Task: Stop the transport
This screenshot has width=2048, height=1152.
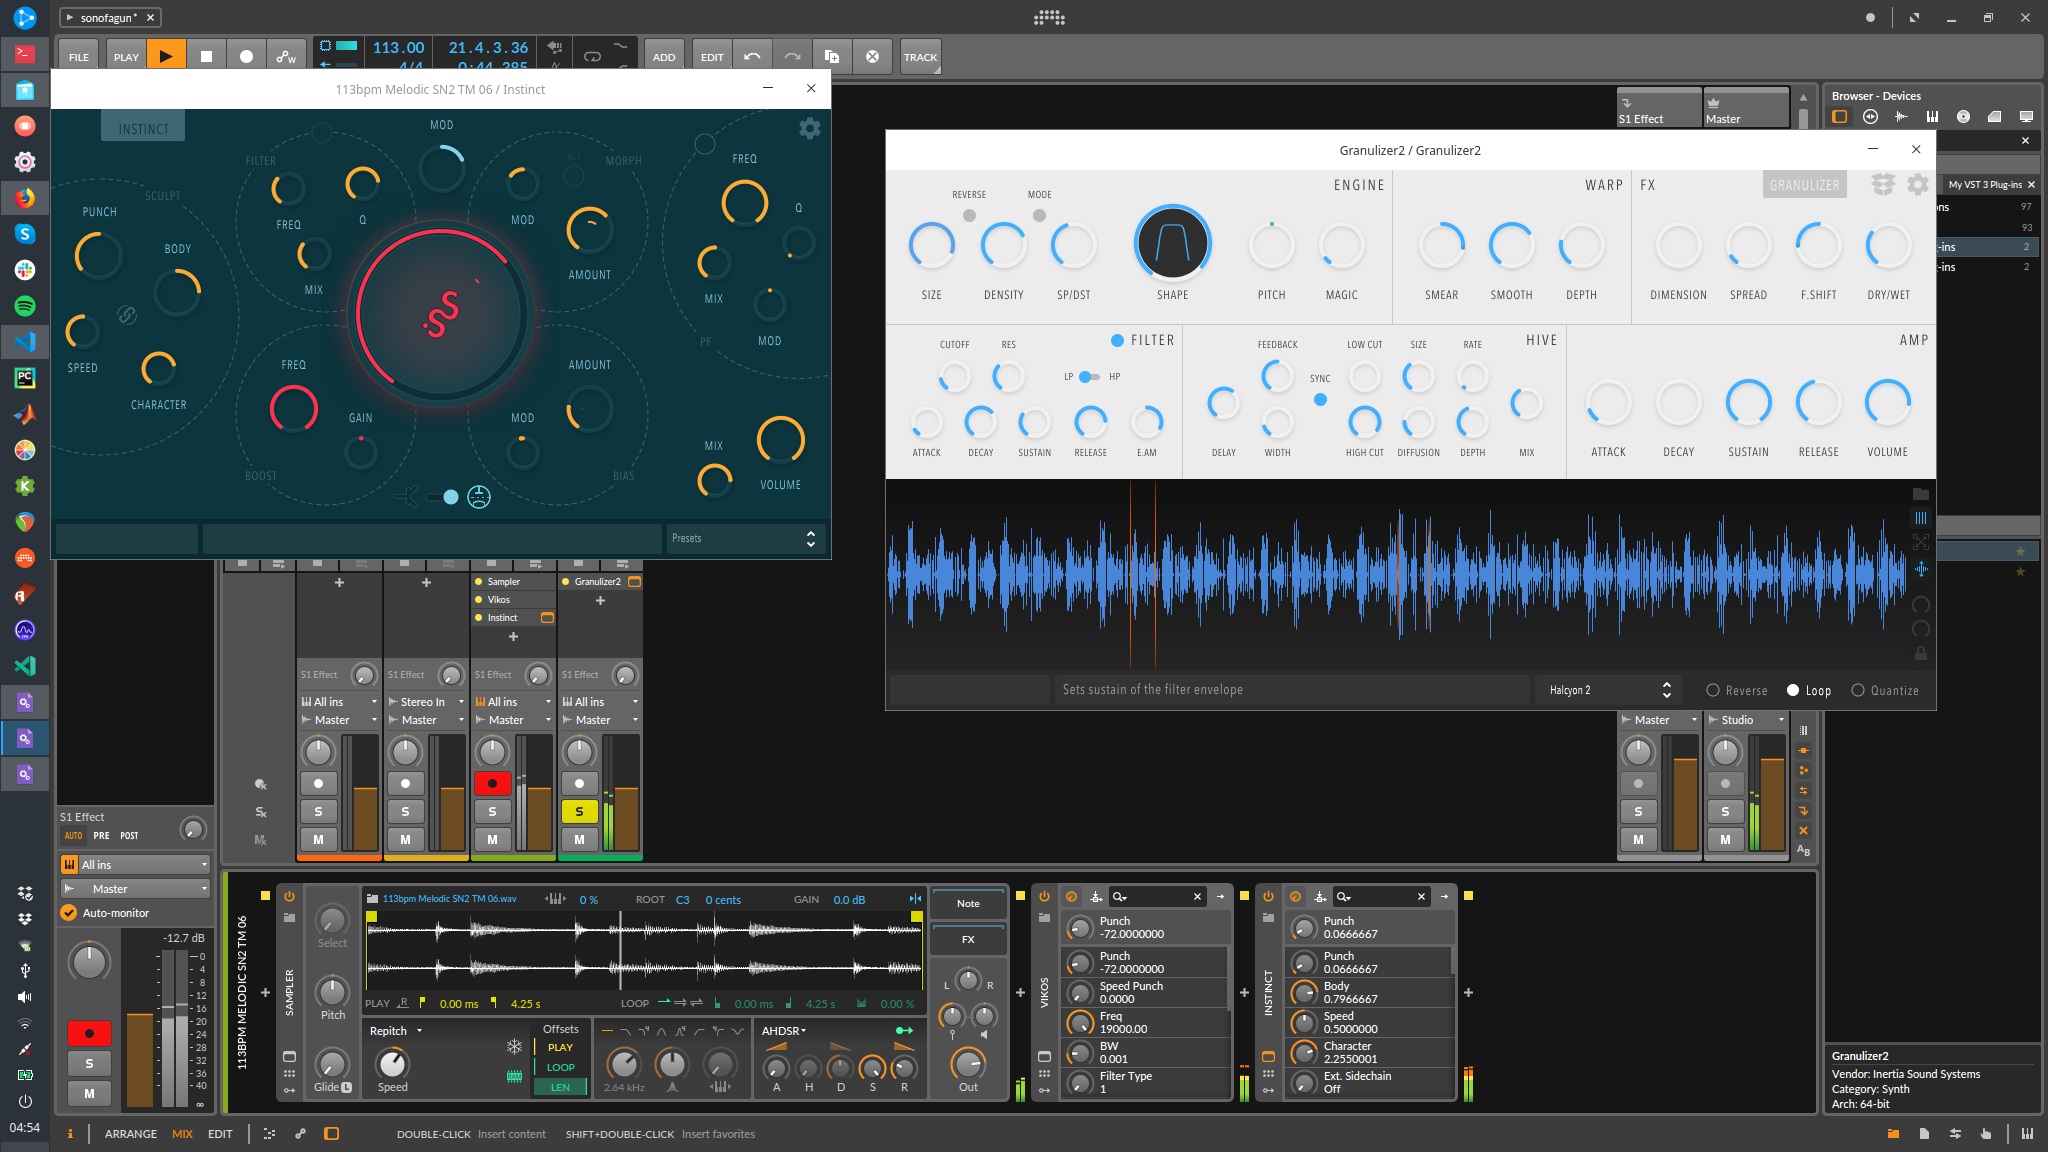Action: (x=206, y=57)
